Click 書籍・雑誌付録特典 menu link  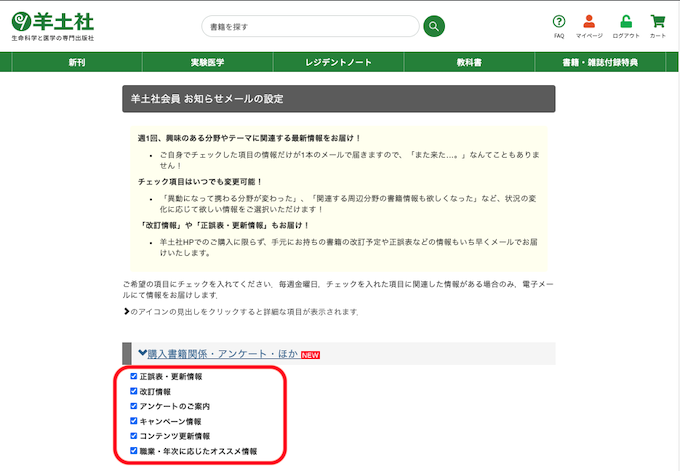coord(600,62)
